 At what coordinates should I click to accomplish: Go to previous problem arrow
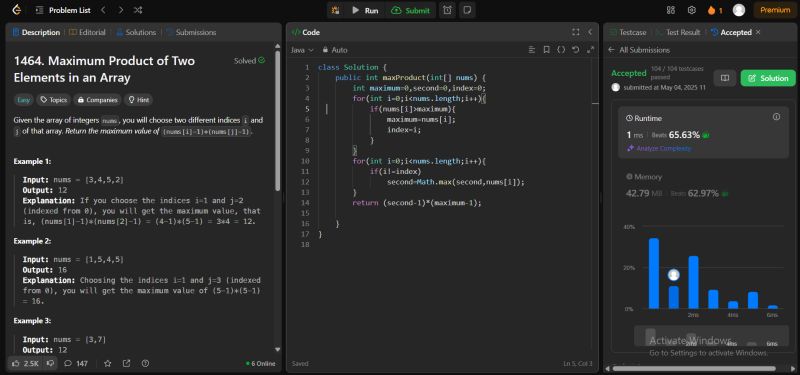(x=104, y=10)
